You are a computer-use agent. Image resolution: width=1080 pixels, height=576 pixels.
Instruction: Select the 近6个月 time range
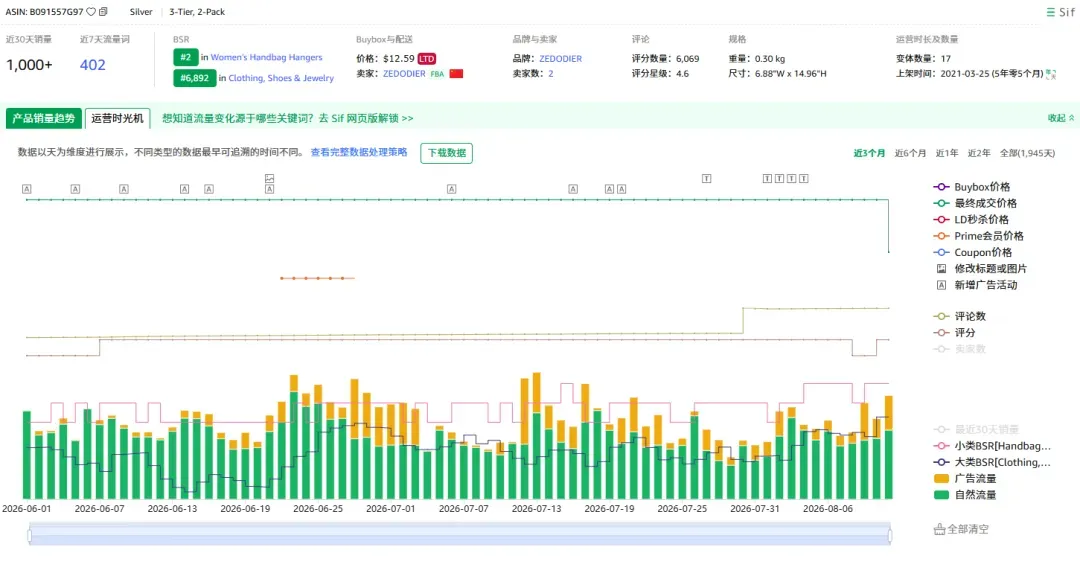click(910, 153)
